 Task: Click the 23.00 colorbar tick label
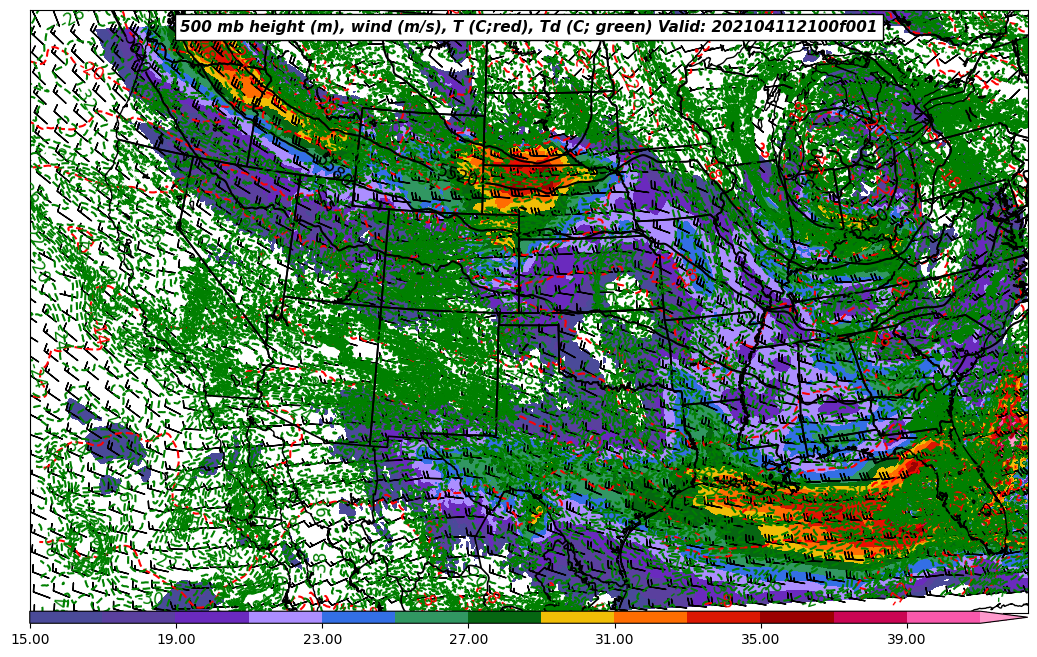click(322, 639)
